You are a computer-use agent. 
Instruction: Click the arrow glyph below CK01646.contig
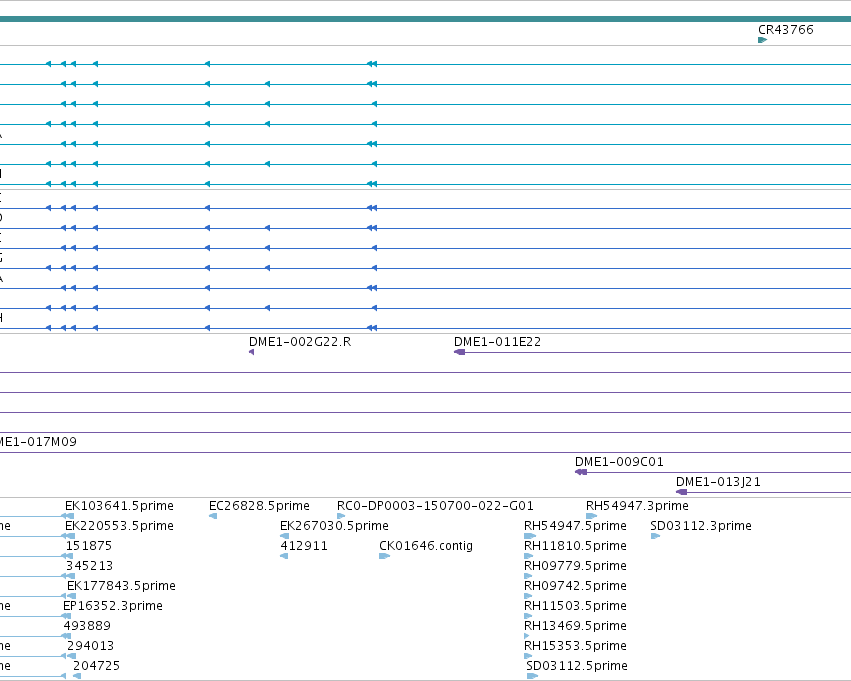coord(384,556)
